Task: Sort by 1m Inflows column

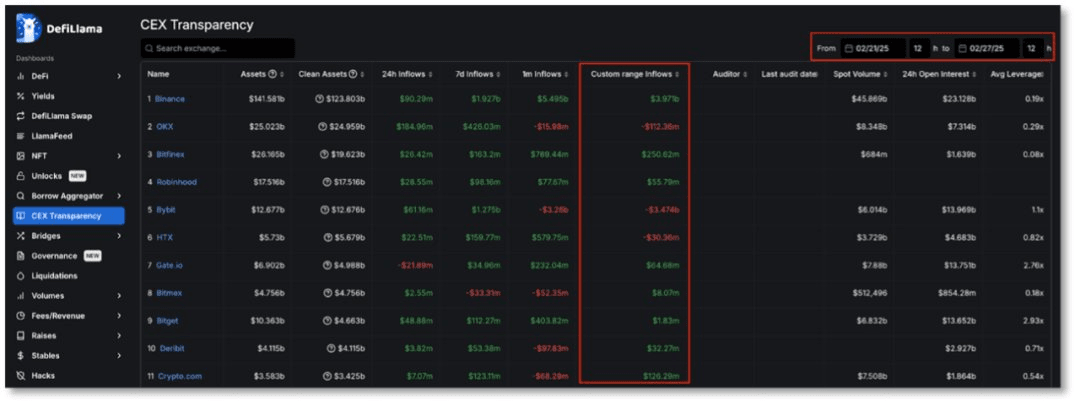Action: tap(546, 74)
